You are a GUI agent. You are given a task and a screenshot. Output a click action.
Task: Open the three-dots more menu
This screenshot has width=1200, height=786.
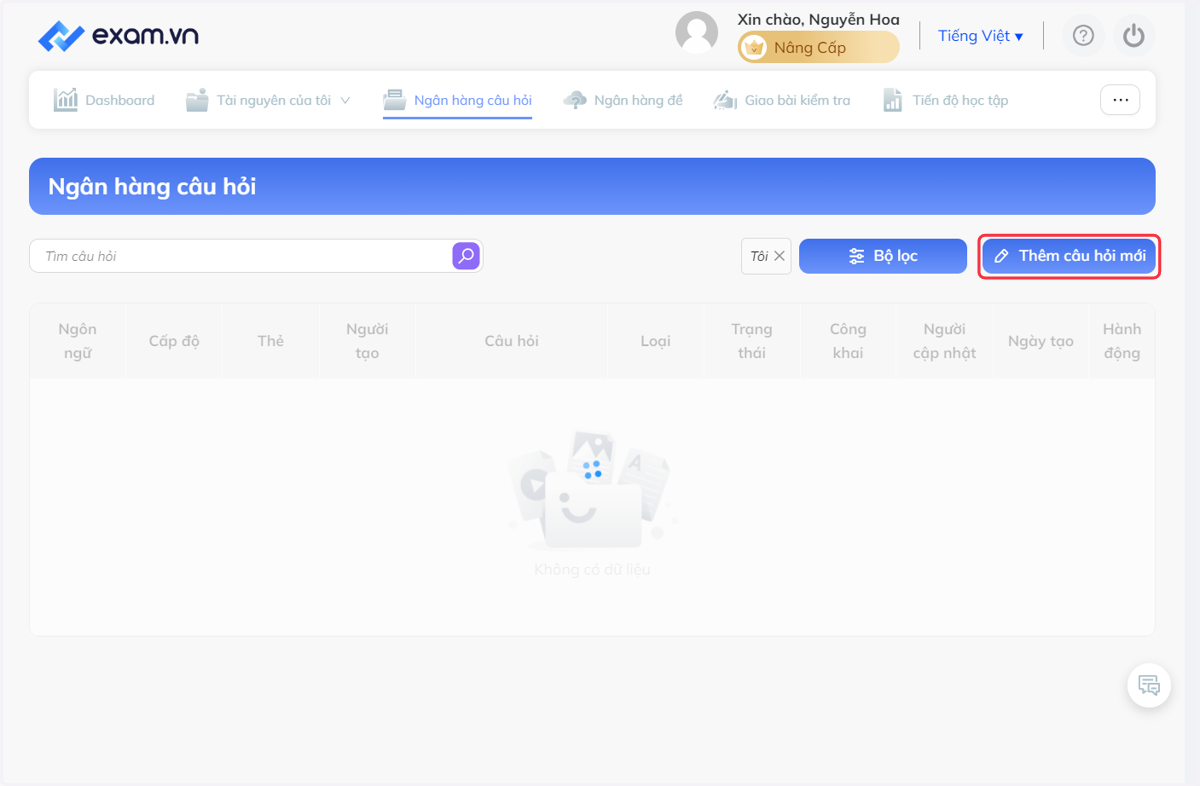pyautogui.click(x=1120, y=100)
